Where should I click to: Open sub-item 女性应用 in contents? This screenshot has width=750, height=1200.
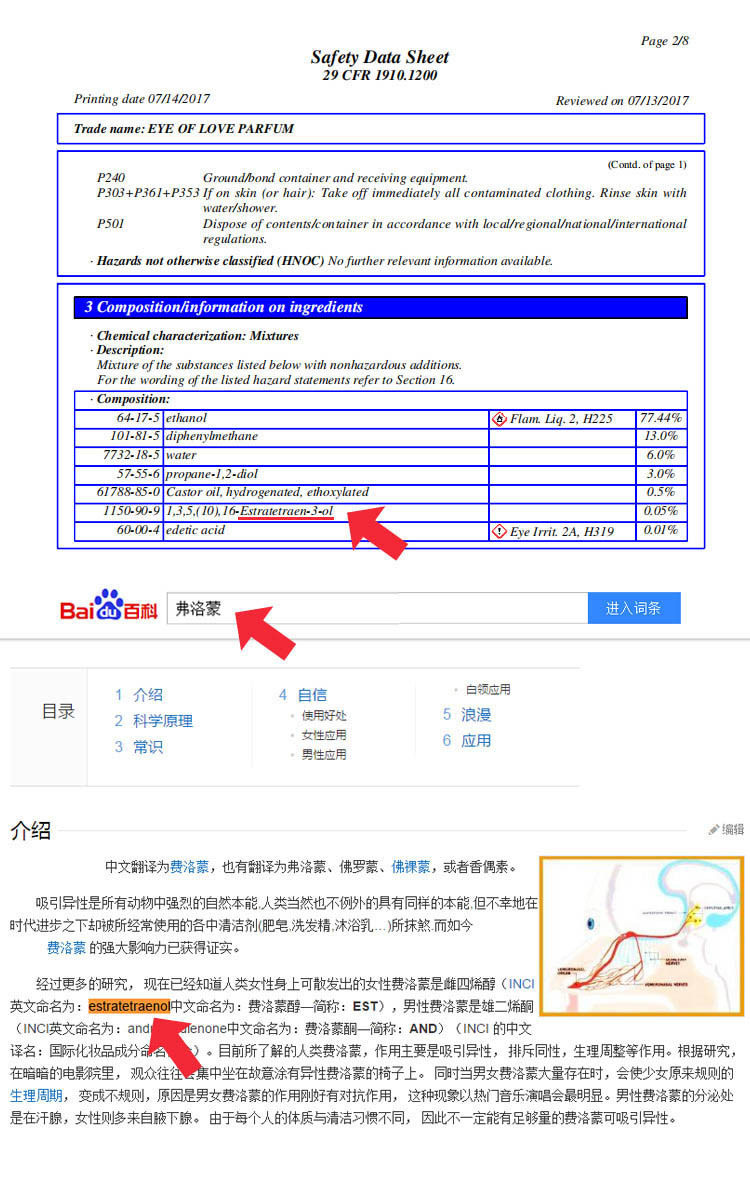tap(324, 735)
